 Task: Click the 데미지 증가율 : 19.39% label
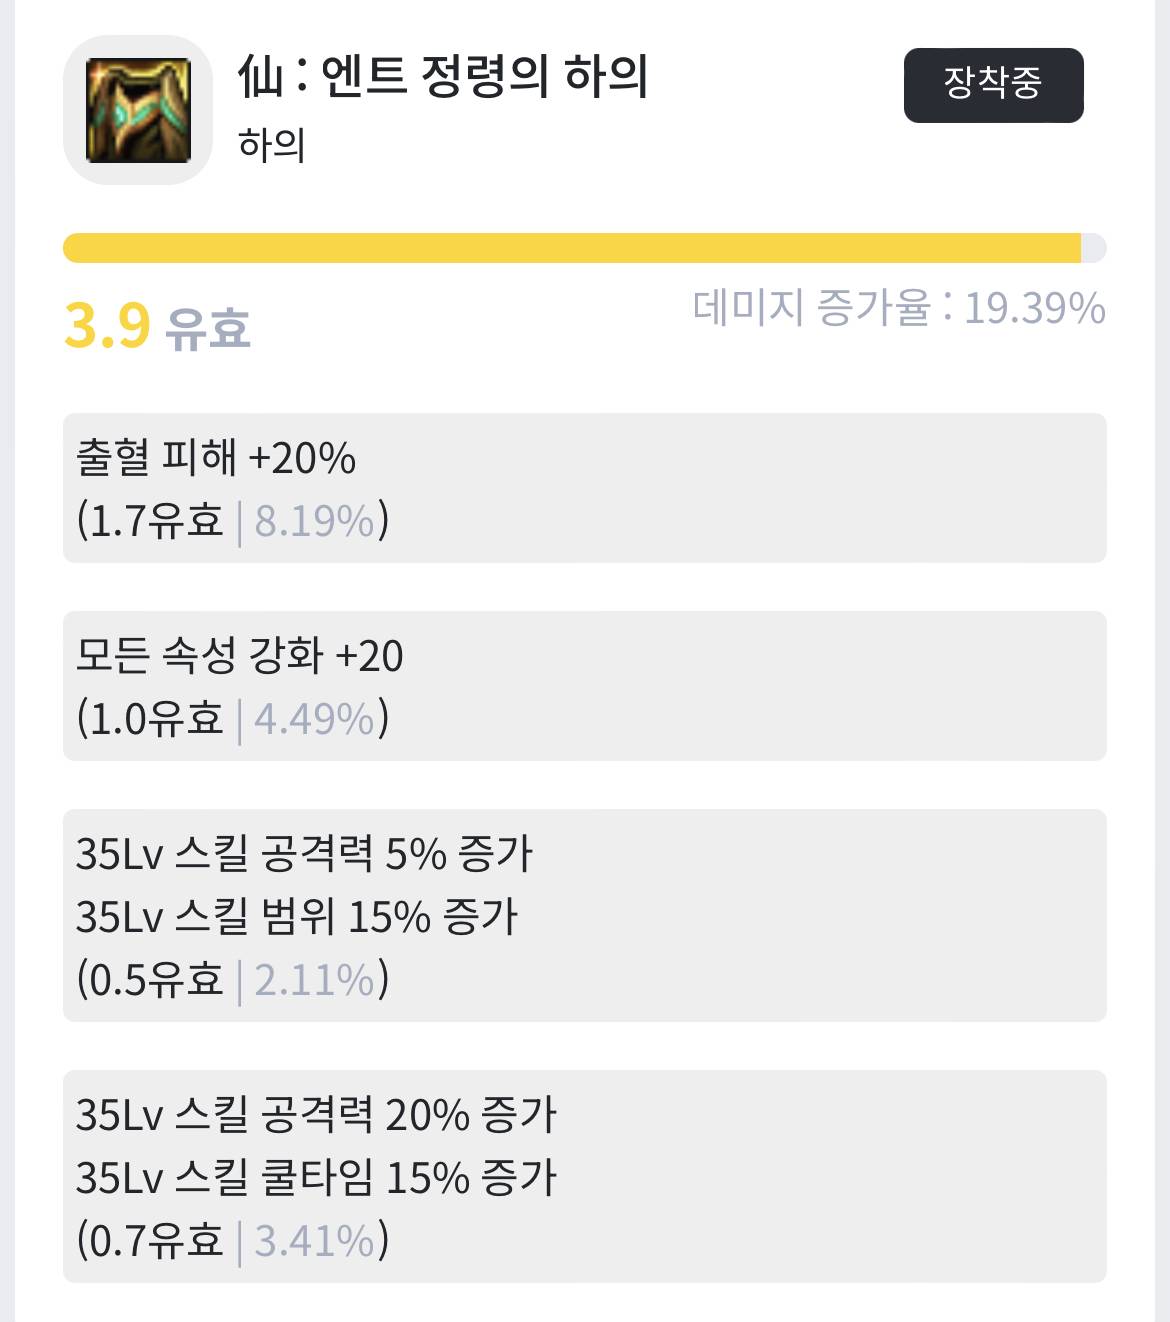pos(898,308)
